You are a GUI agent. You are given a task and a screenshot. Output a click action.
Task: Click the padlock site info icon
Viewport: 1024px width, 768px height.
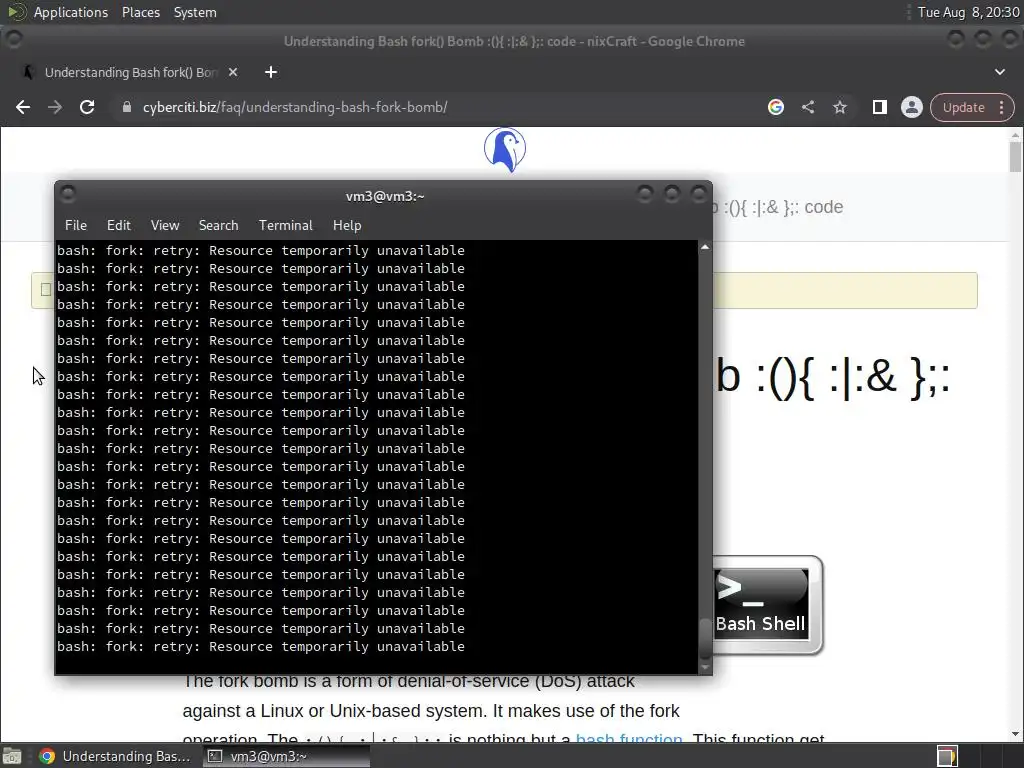click(127, 107)
